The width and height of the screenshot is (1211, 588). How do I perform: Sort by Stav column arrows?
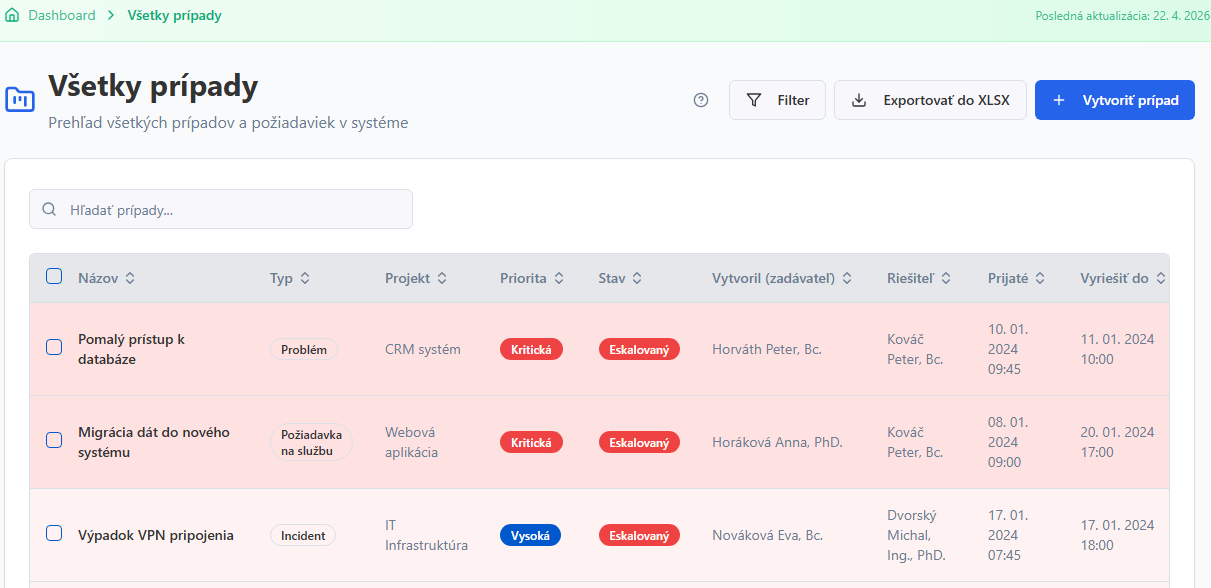[x=637, y=278]
